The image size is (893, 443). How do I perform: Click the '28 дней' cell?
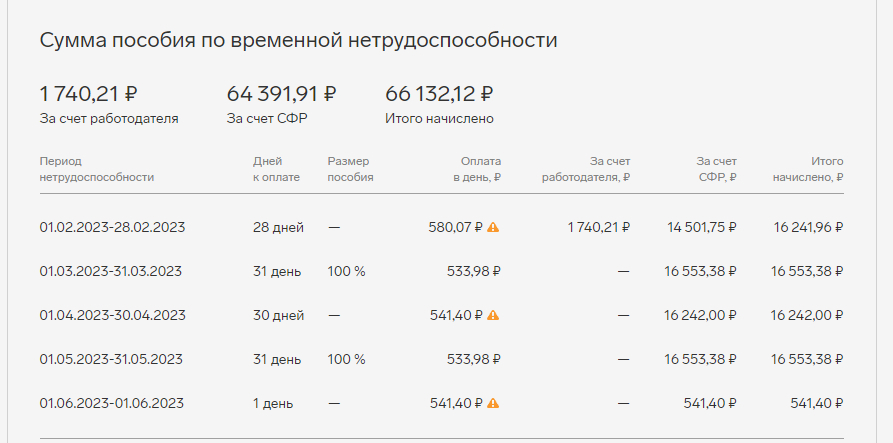[278, 227]
